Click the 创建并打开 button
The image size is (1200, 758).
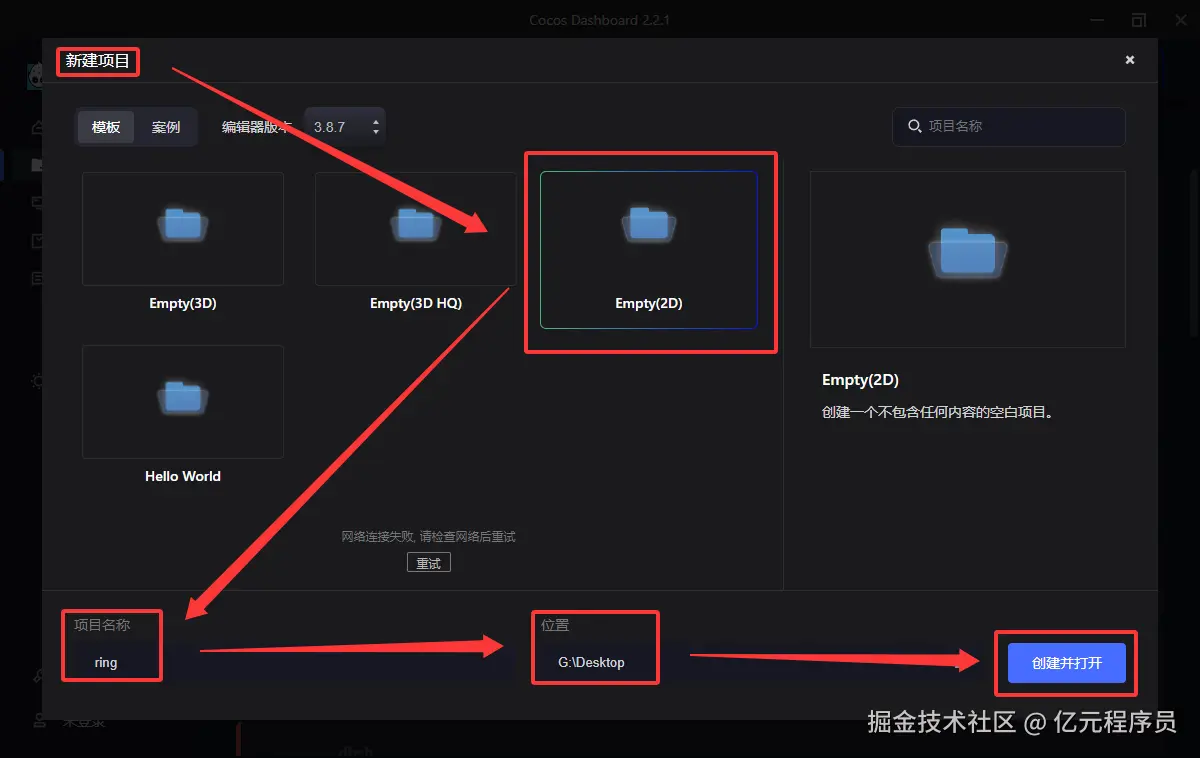[x=1067, y=663]
